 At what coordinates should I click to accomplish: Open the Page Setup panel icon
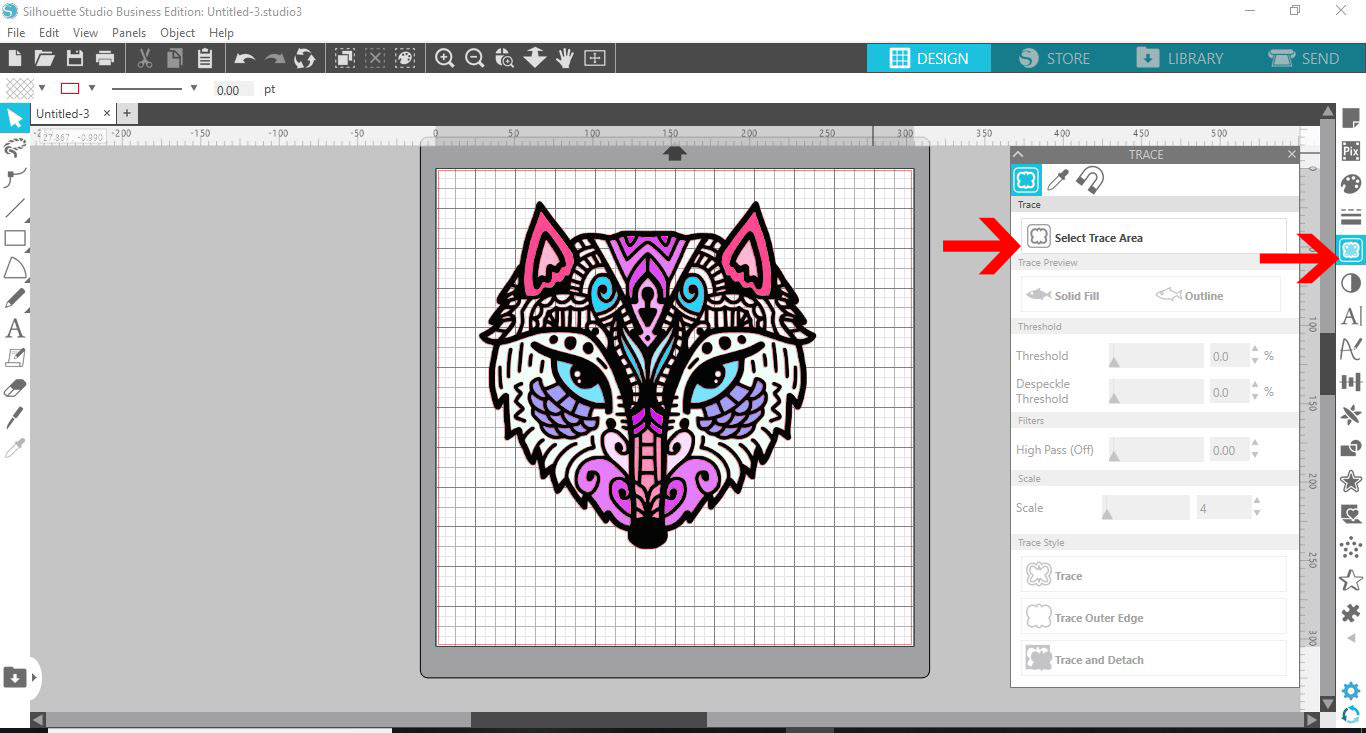pyautogui.click(x=1351, y=119)
